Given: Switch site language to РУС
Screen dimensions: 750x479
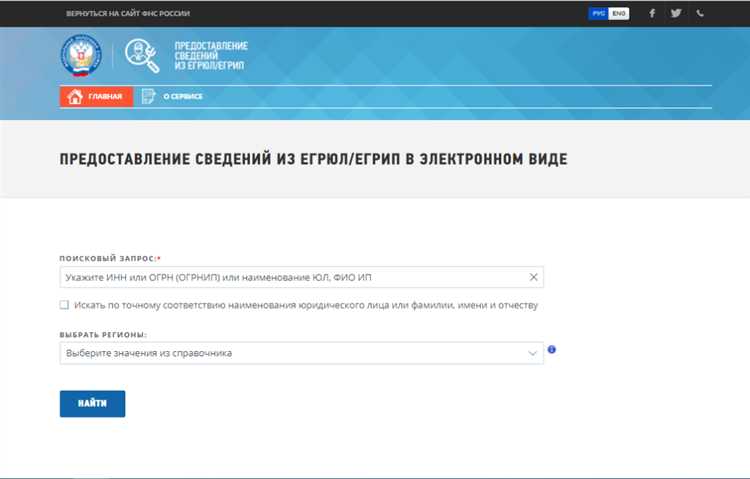Looking at the screenshot, I should point(598,13).
